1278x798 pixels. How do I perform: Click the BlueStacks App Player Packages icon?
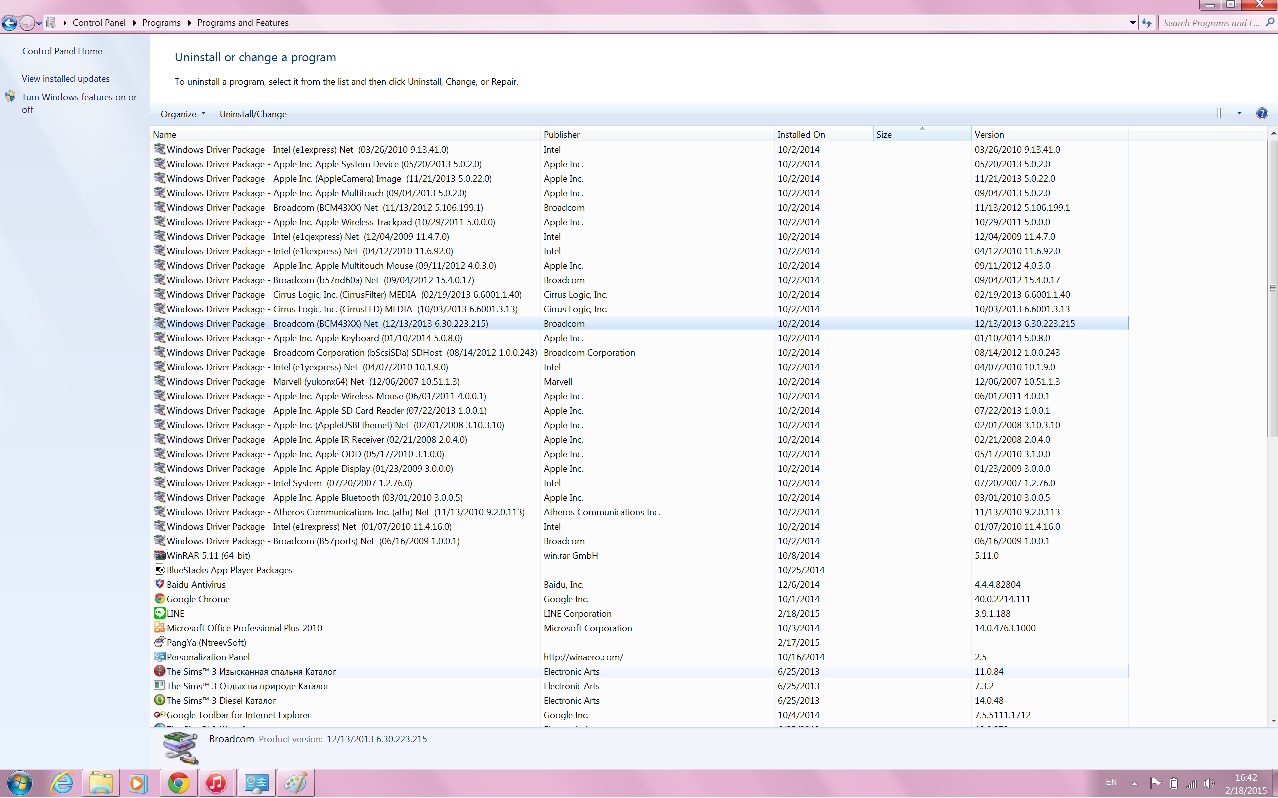[159, 570]
